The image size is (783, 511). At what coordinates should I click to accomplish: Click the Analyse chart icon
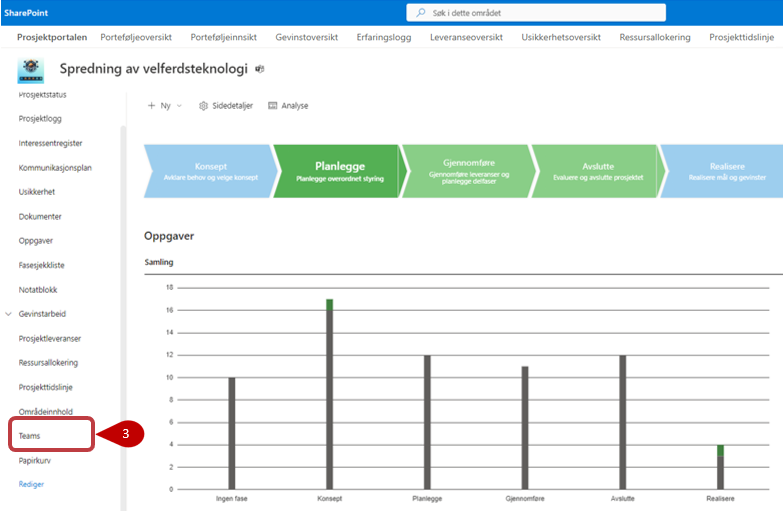(272, 105)
